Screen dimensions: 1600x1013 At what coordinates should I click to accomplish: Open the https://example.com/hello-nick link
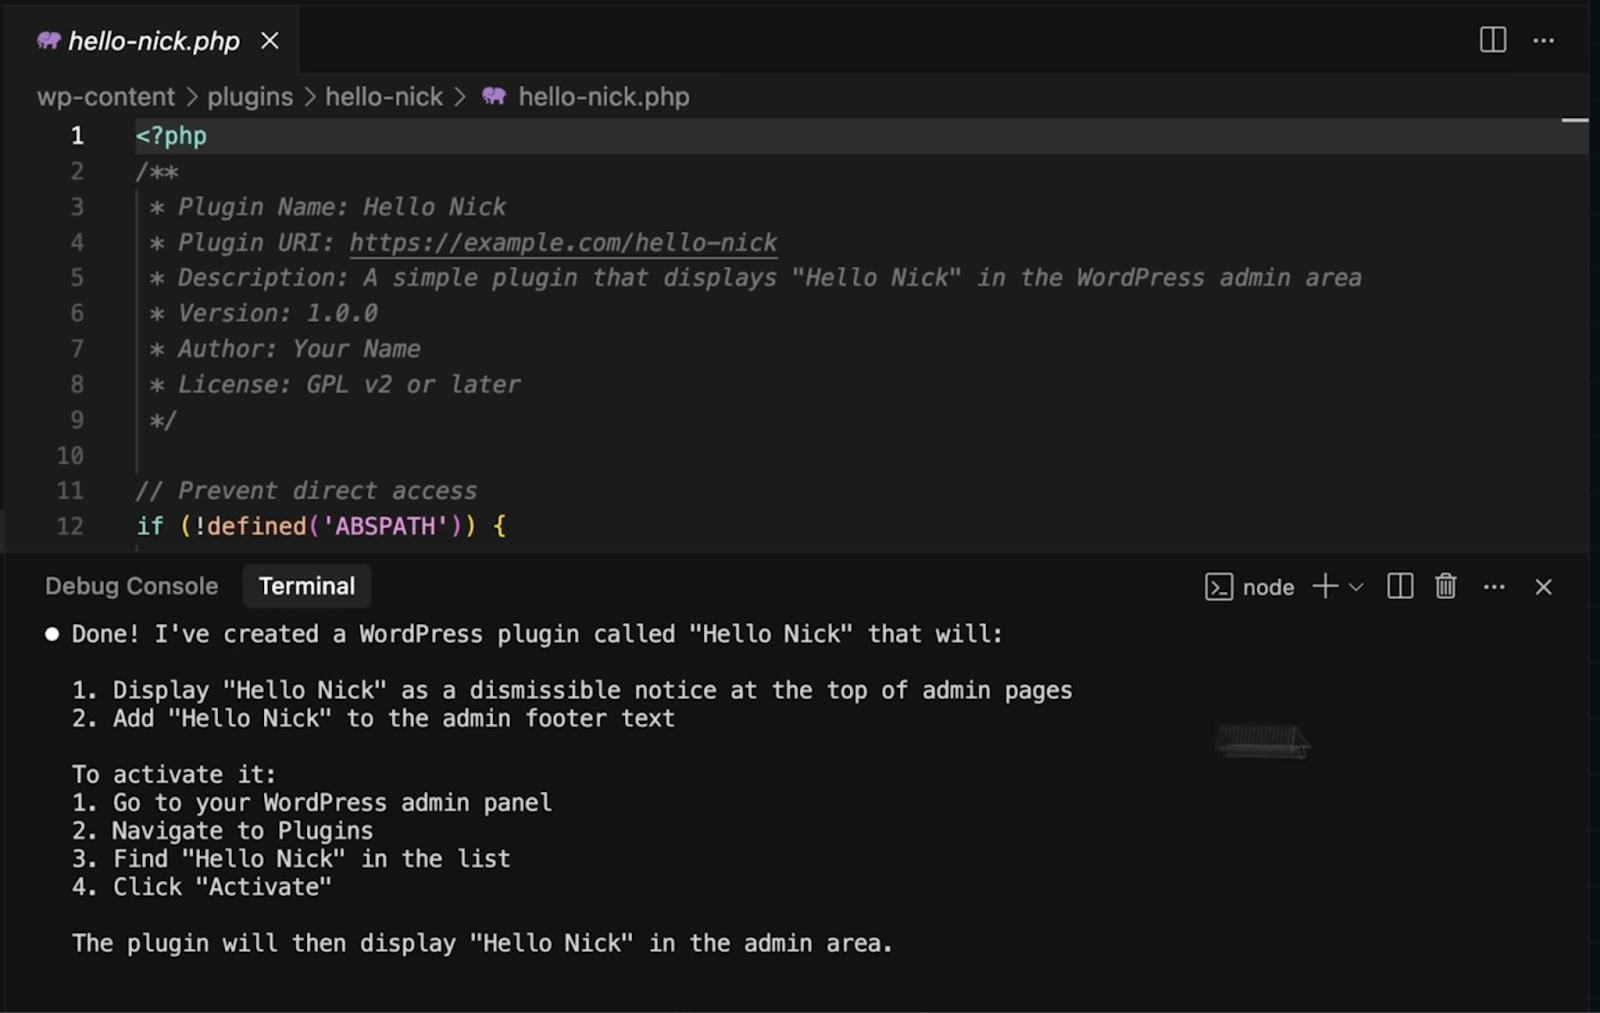[562, 241]
